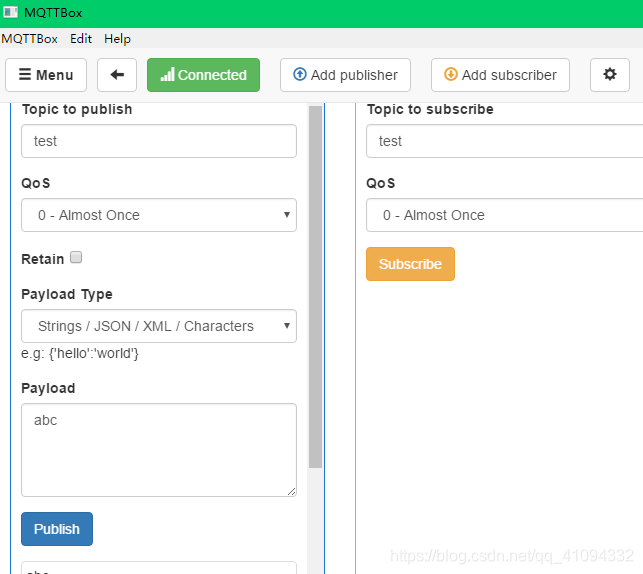Click the e.g: {'hello':'world'} hint text
Image resolution: width=643 pixels, height=574 pixels.
tap(80, 353)
